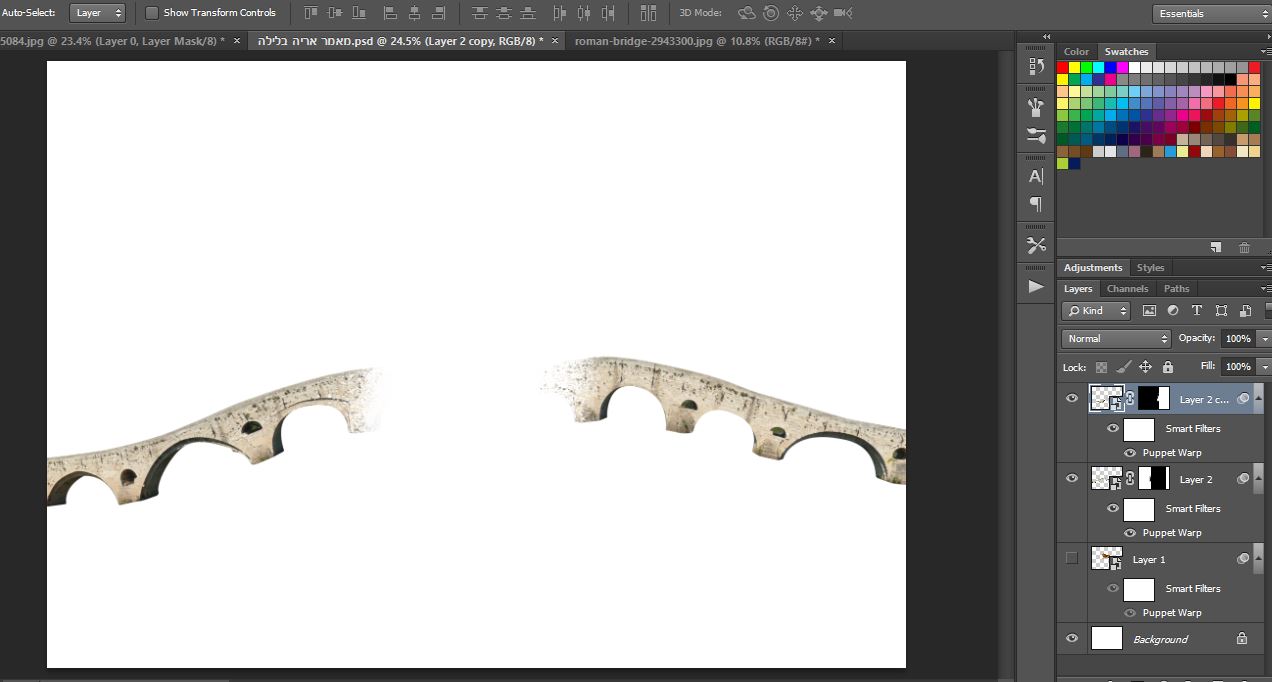The width and height of the screenshot is (1272, 682).
Task: Click the delete swatch trash icon
Action: pyautogui.click(x=1244, y=247)
